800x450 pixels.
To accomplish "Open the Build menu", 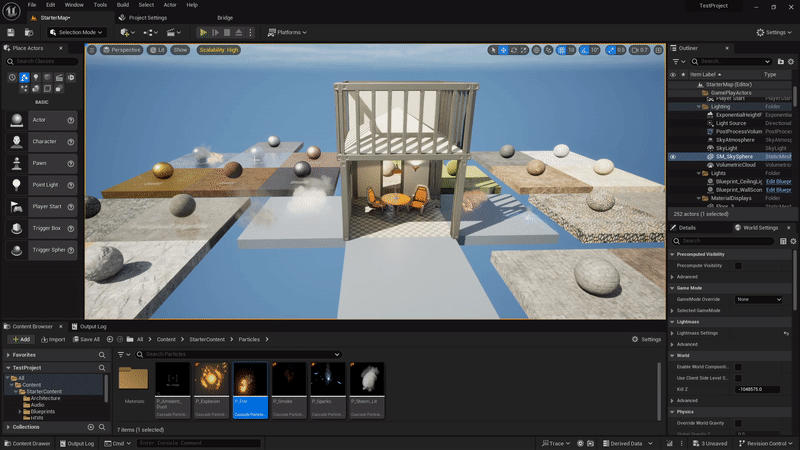I will pos(123,5).
